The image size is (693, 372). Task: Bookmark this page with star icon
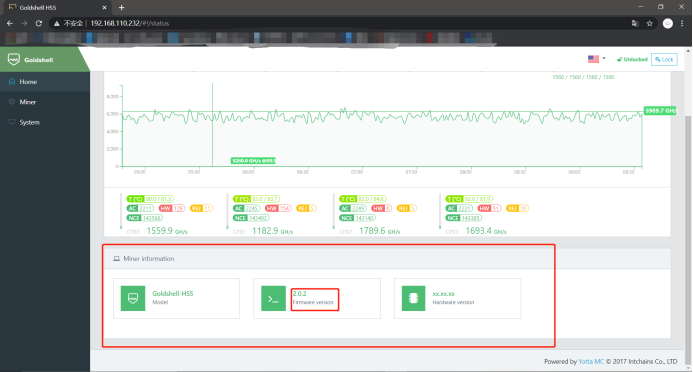coord(650,23)
